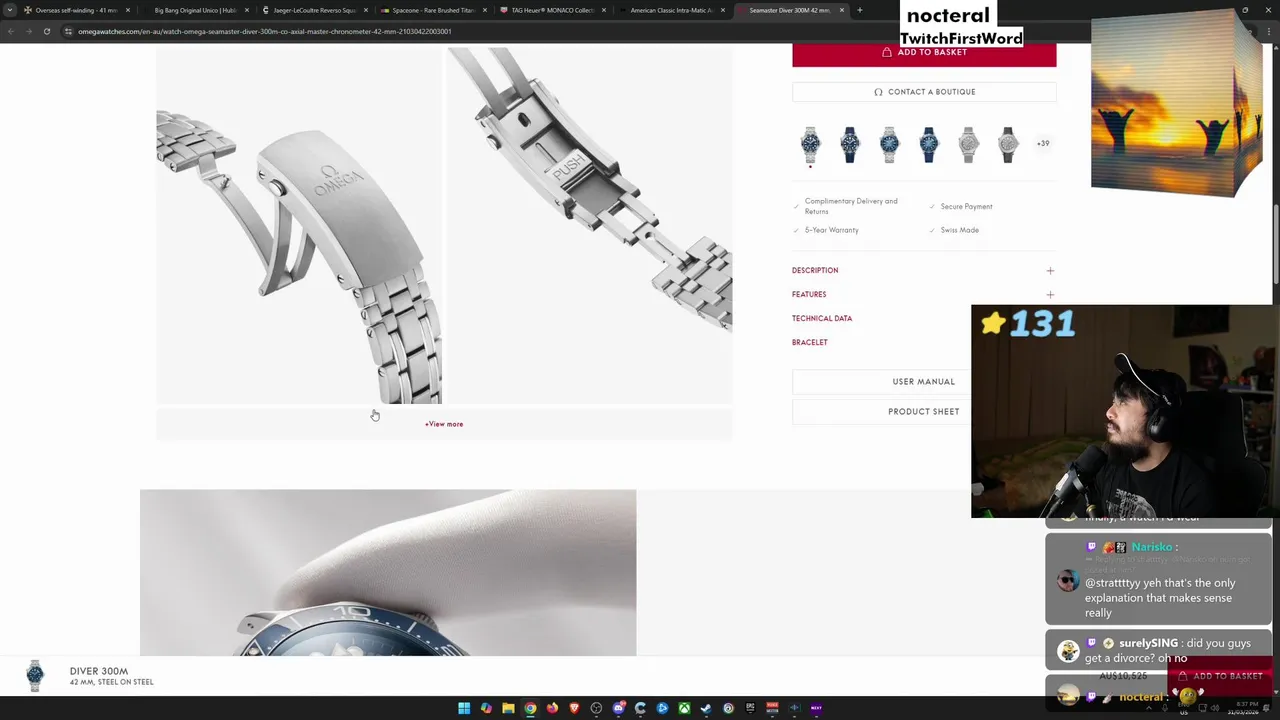Click the site info icon in address bar
This screenshot has width=1280, height=720.
(x=68, y=31)
